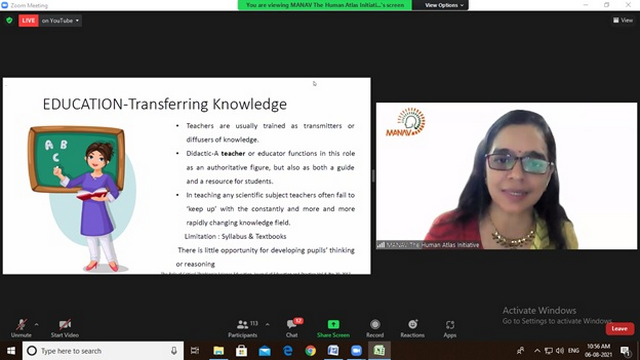640x360 pixels.
Task: Click the Windows taskbar search field
Action: [103, 351]
